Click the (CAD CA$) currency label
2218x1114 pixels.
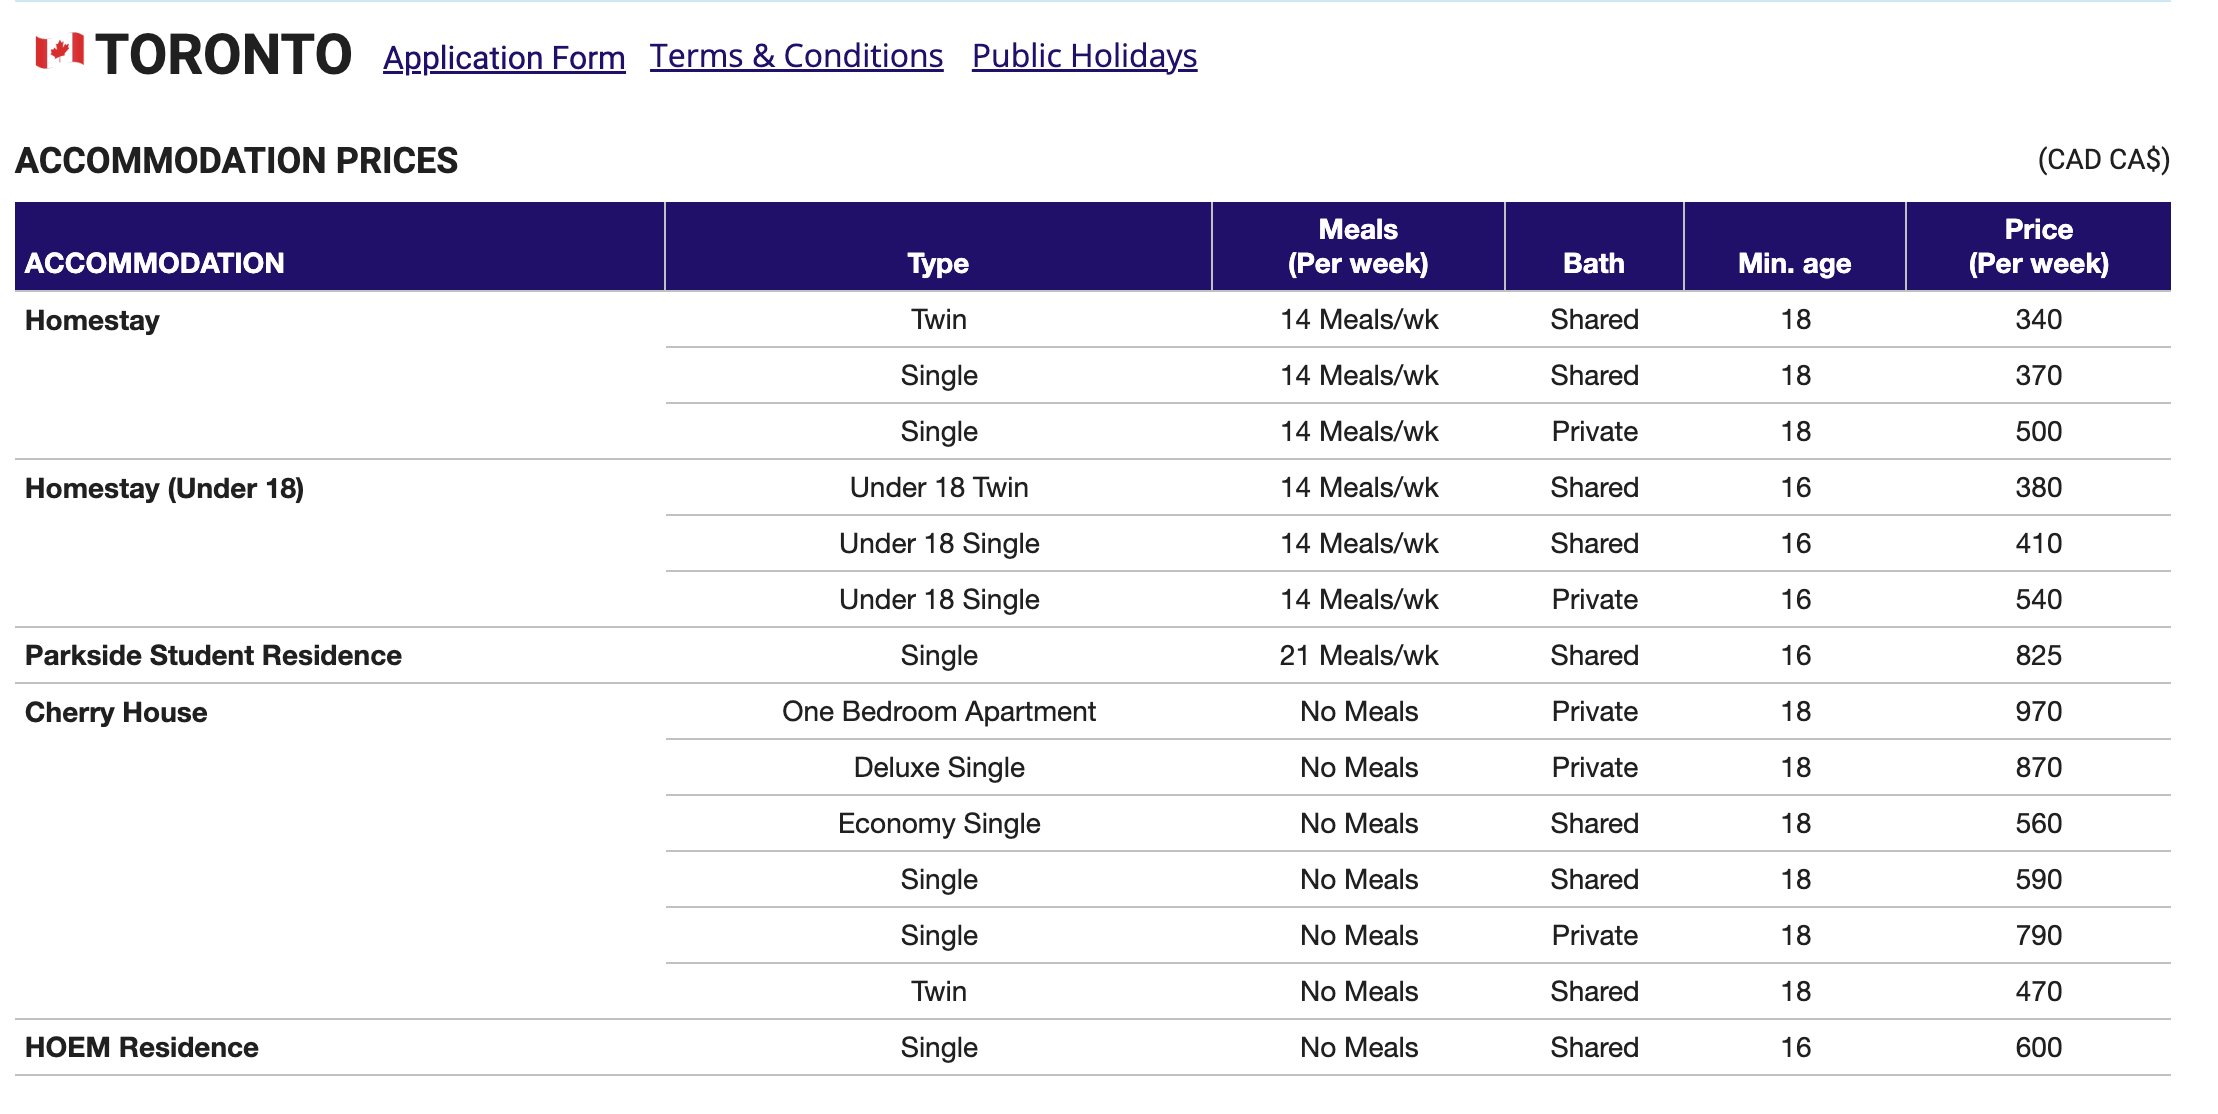2103,160
